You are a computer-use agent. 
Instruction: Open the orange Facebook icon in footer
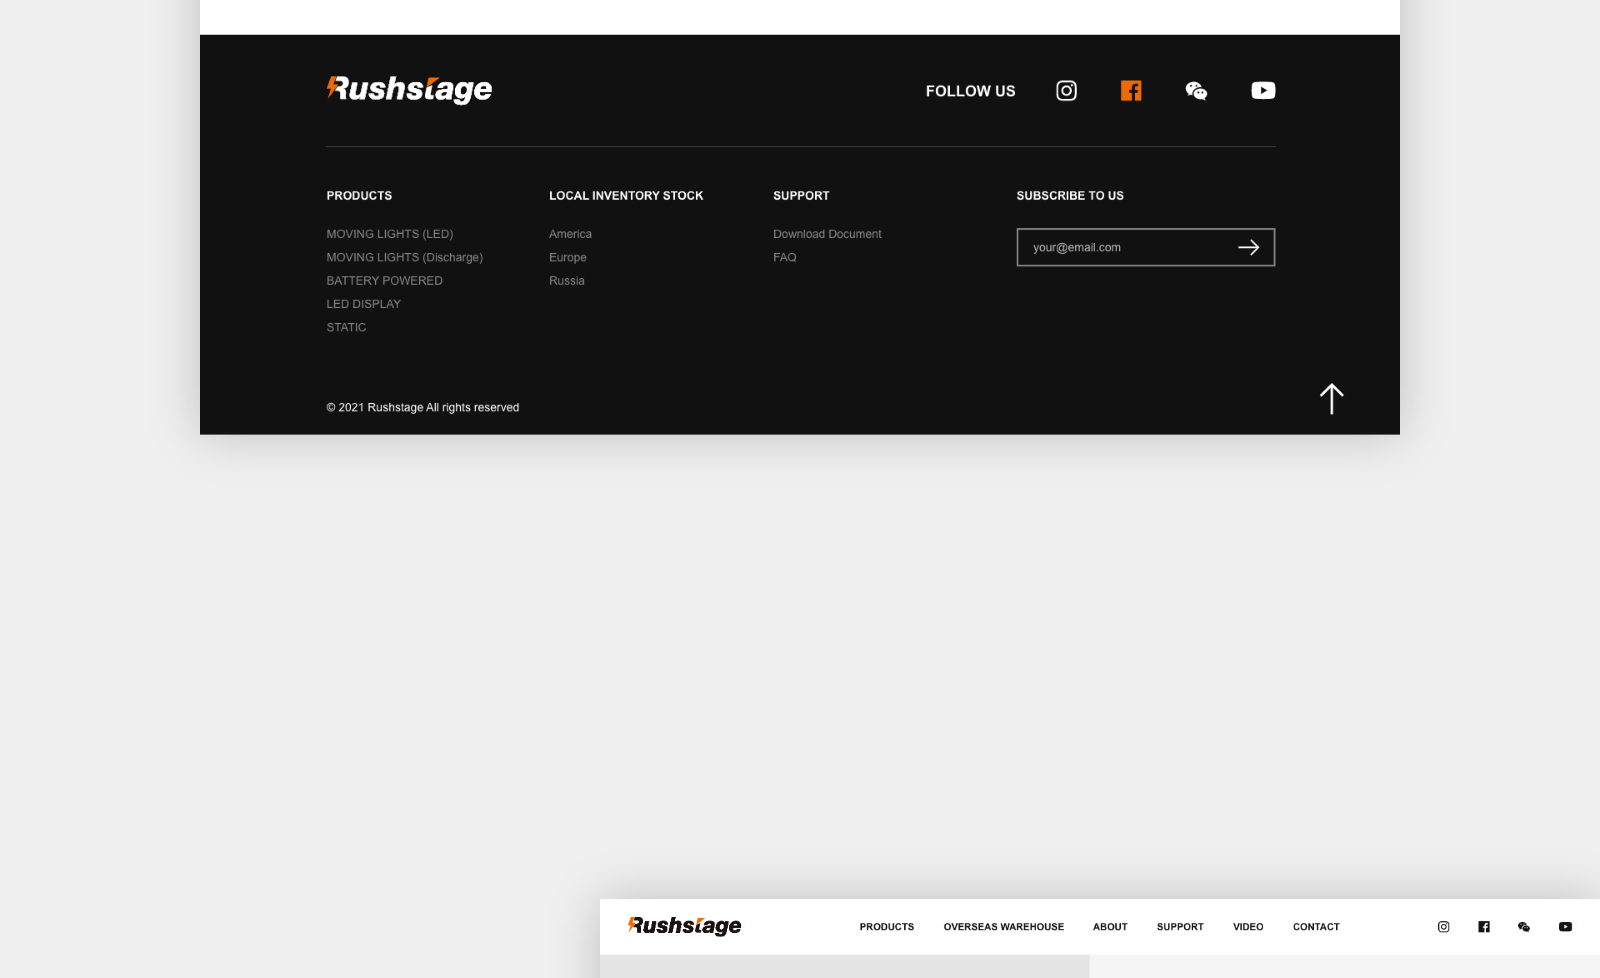1131,91
